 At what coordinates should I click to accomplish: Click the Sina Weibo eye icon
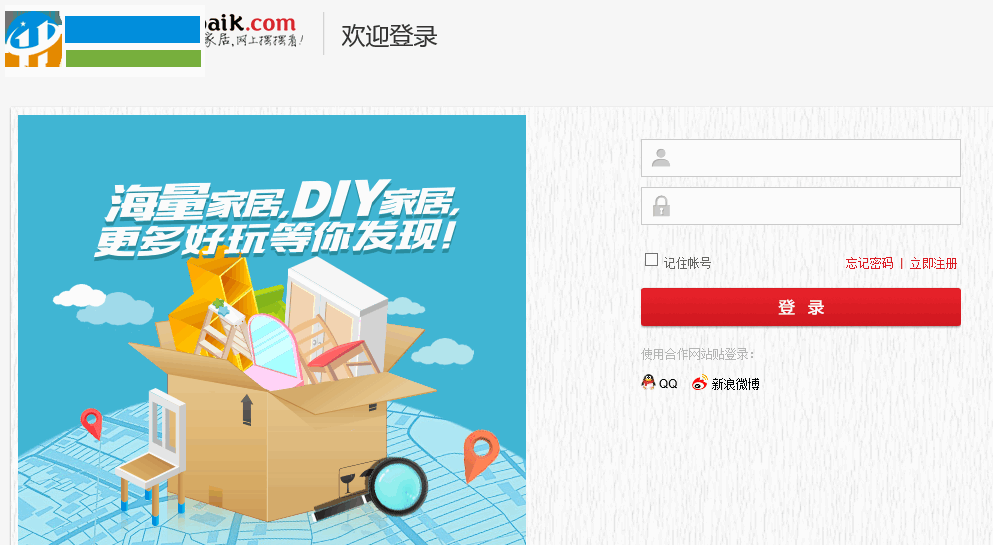[699, 383]
